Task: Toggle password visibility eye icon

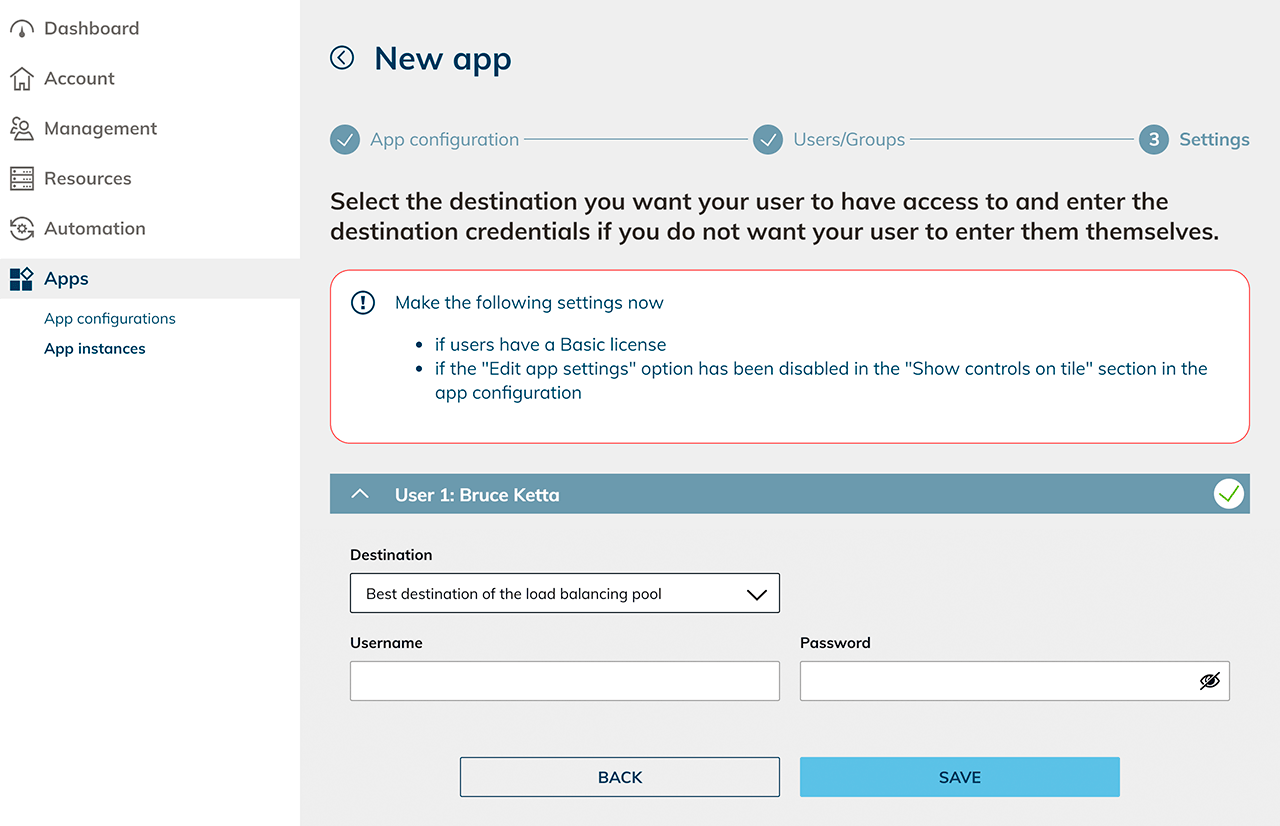Action: point(1210,681)
